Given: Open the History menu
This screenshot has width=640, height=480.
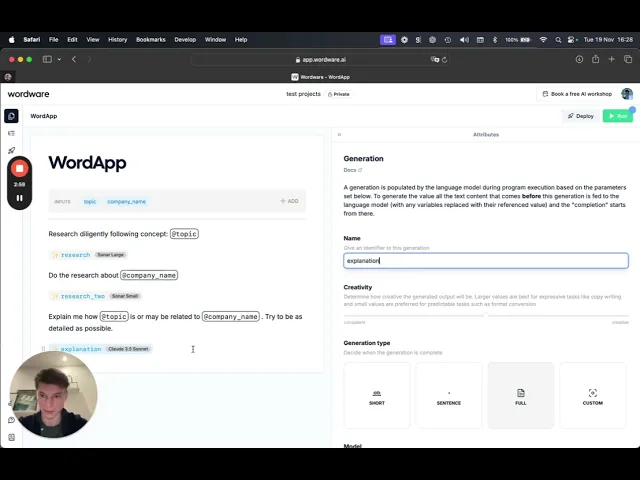Looking at the screenshot, I should pyautogui.click(x=118, y=40).
